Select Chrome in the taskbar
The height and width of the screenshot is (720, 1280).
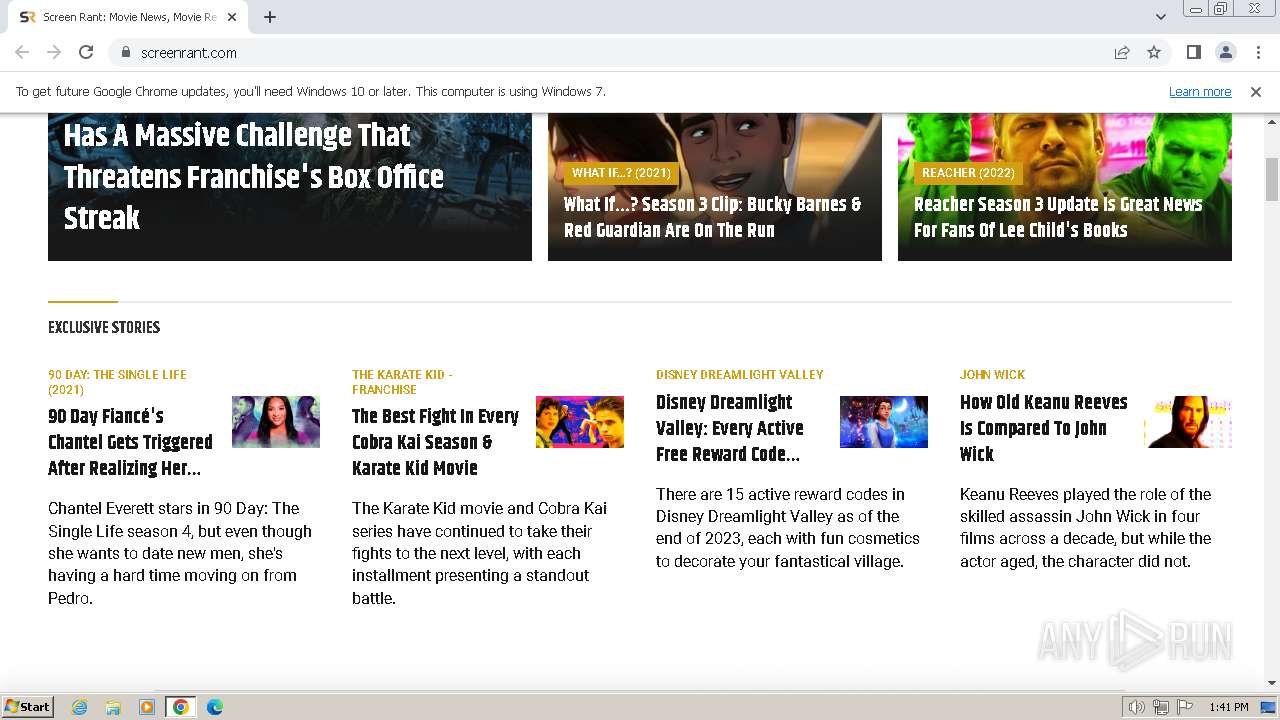(x=180, y=707)
